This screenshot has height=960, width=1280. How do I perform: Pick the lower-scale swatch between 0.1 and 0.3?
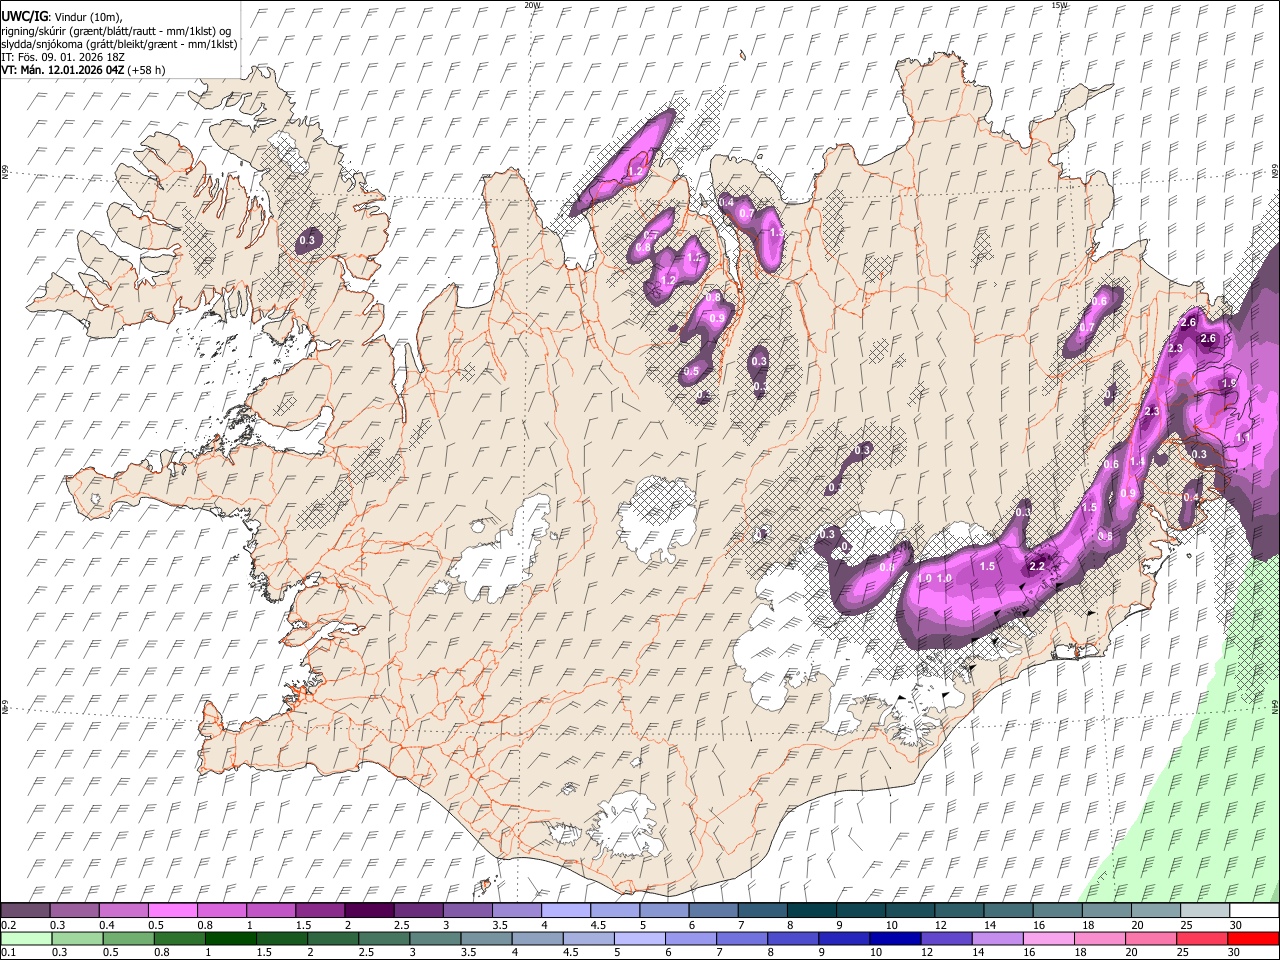26,938
